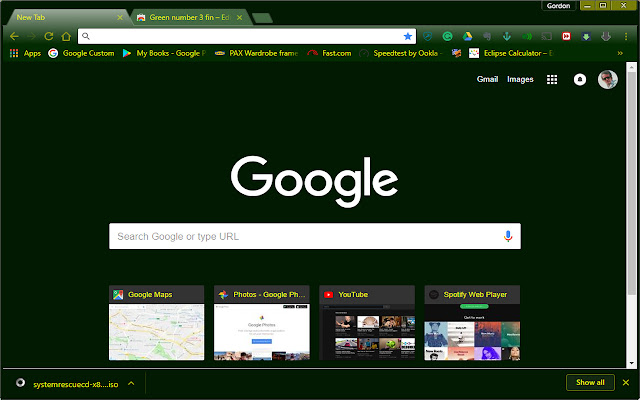Go to the home page icon
This screenshot has width=640, height=400.
pyautogui.click(x=66, y=36)
